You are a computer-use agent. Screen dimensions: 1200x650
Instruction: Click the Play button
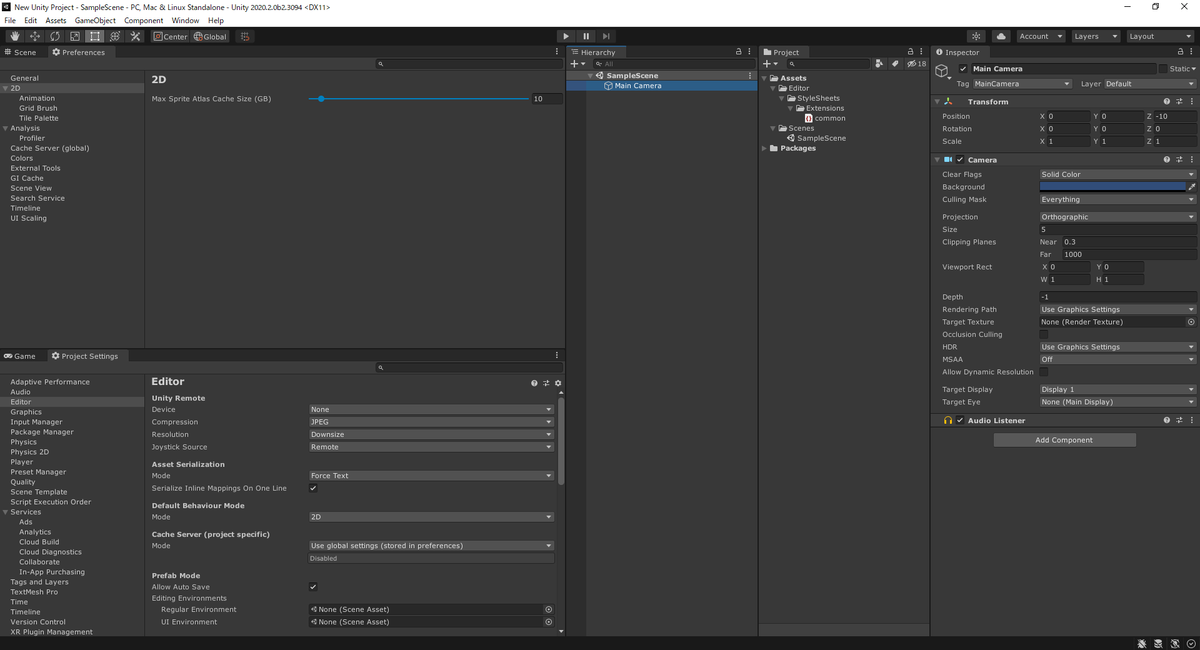tap(566, 36)
